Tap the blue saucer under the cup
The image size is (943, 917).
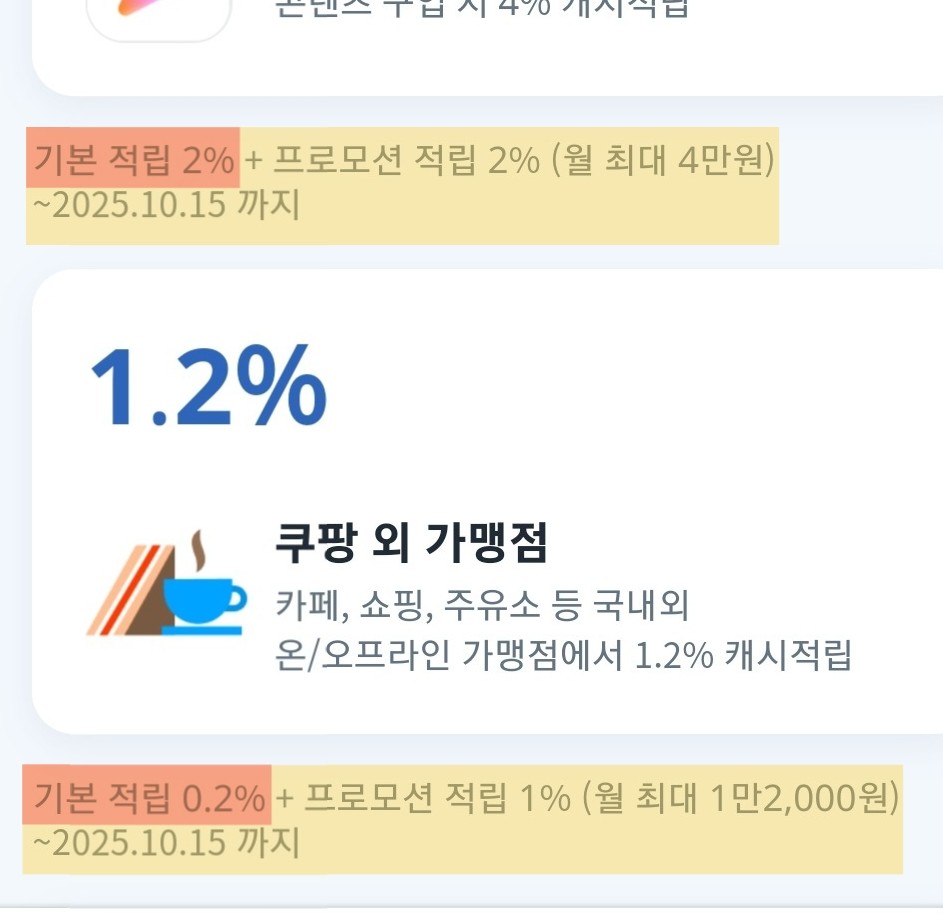click(x=201, y=630)
